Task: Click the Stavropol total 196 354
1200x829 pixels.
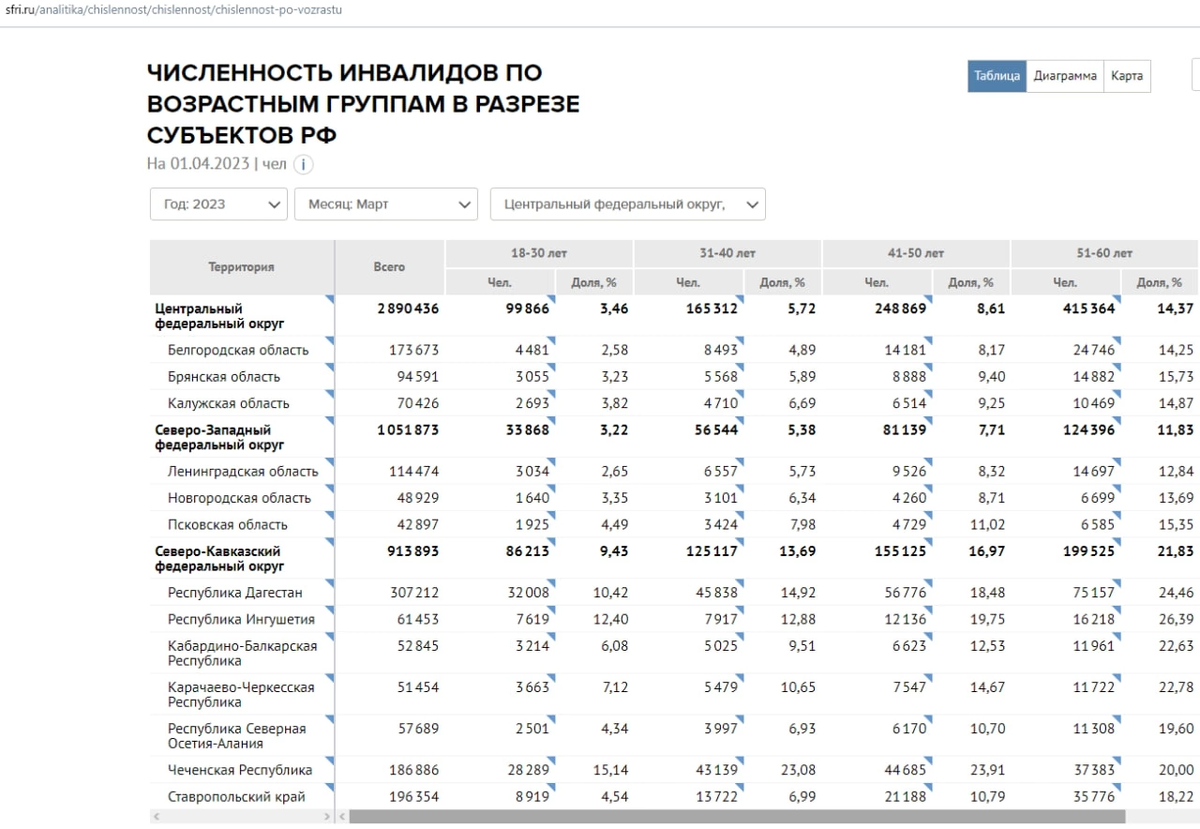Action: [x=414, y=797]
